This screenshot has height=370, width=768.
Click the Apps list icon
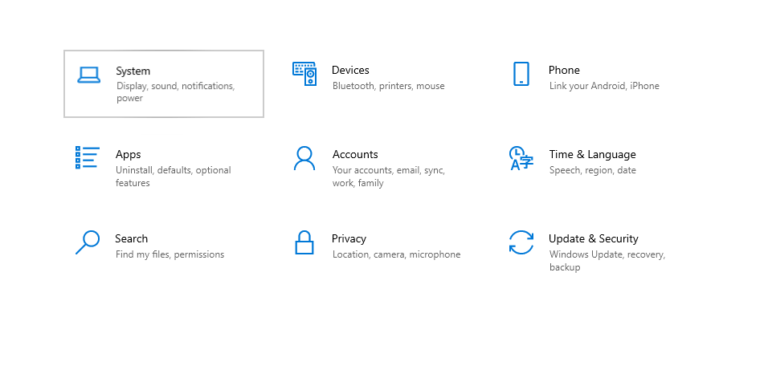click(x=87, y=158)
